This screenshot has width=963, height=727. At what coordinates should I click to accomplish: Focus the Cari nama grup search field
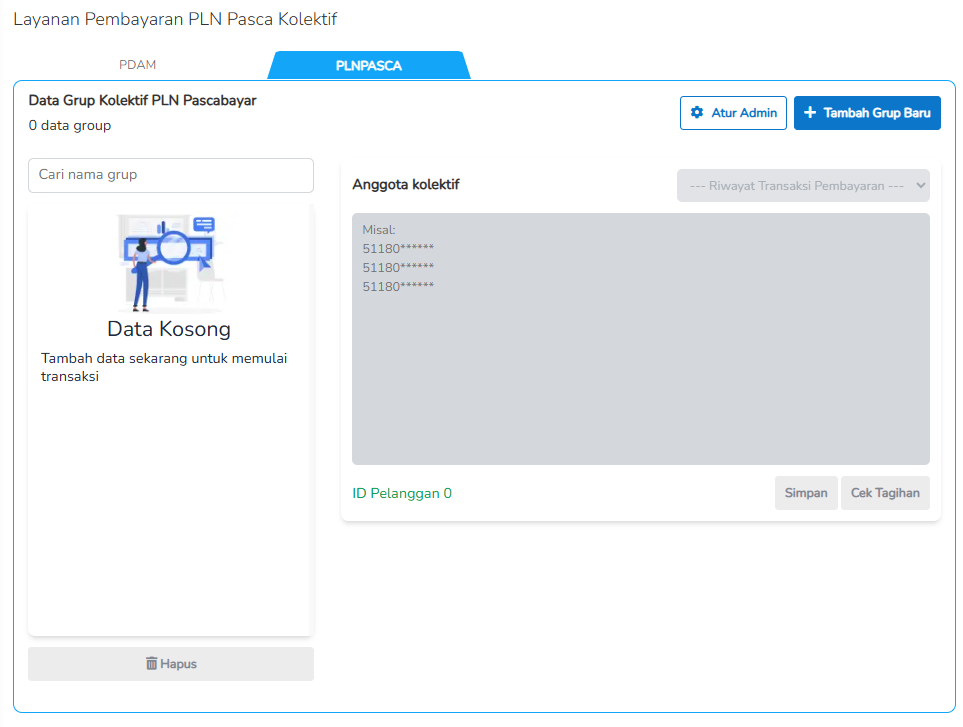(170, 175)
